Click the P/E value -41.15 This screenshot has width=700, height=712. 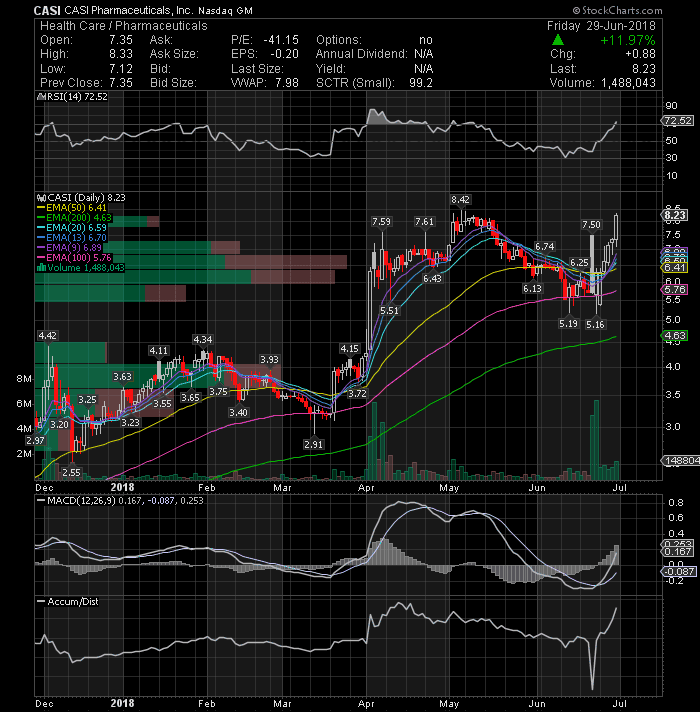[281, 40]
